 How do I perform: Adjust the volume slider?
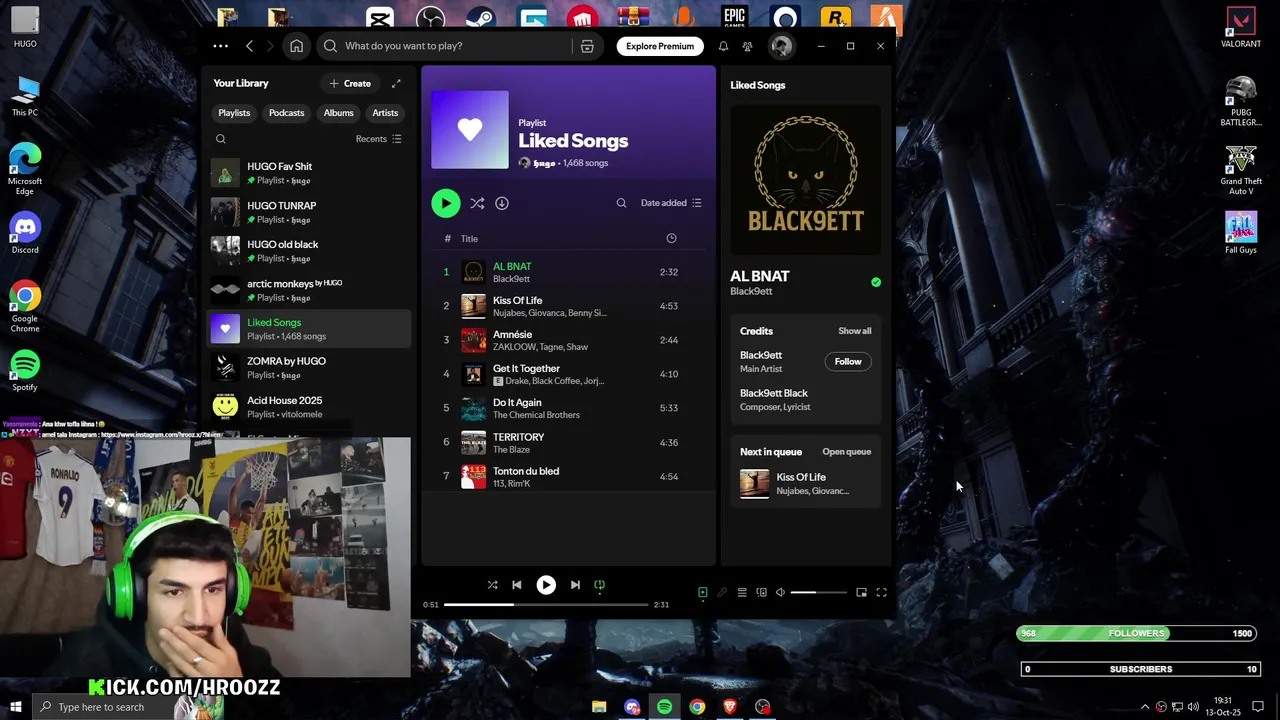tap(818, 593)
